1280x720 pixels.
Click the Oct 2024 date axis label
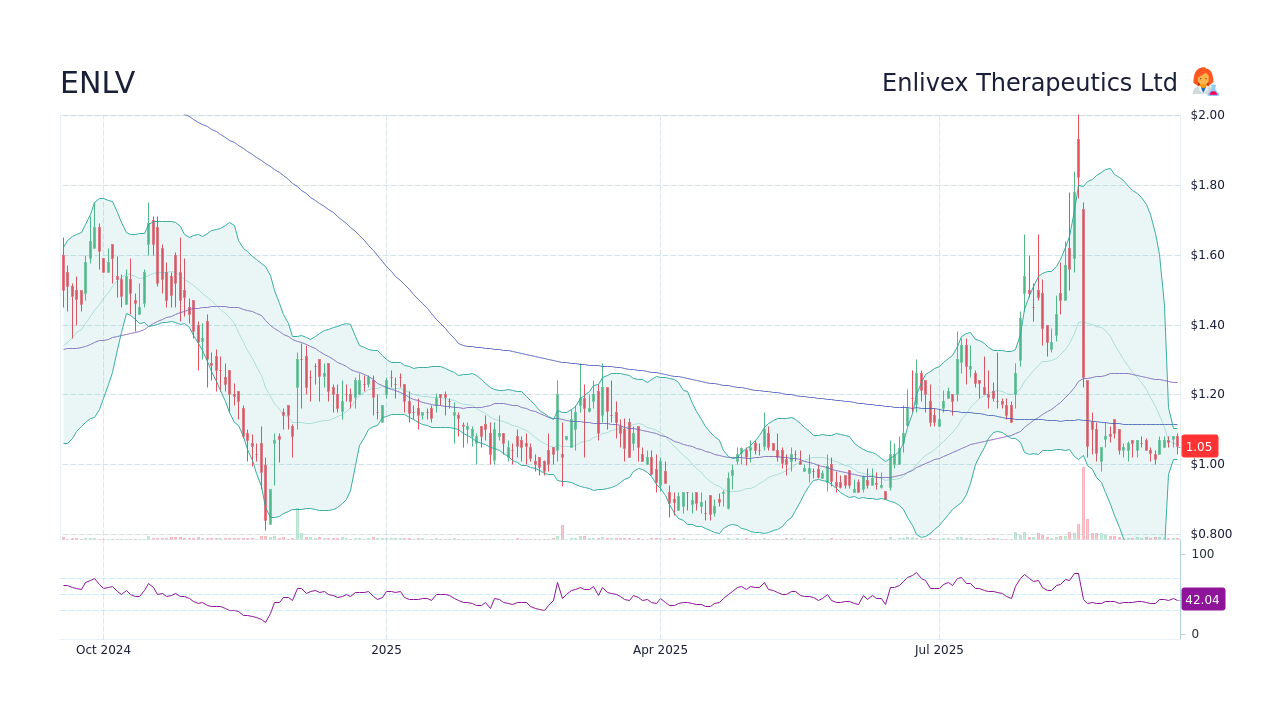tap(103, 649)
